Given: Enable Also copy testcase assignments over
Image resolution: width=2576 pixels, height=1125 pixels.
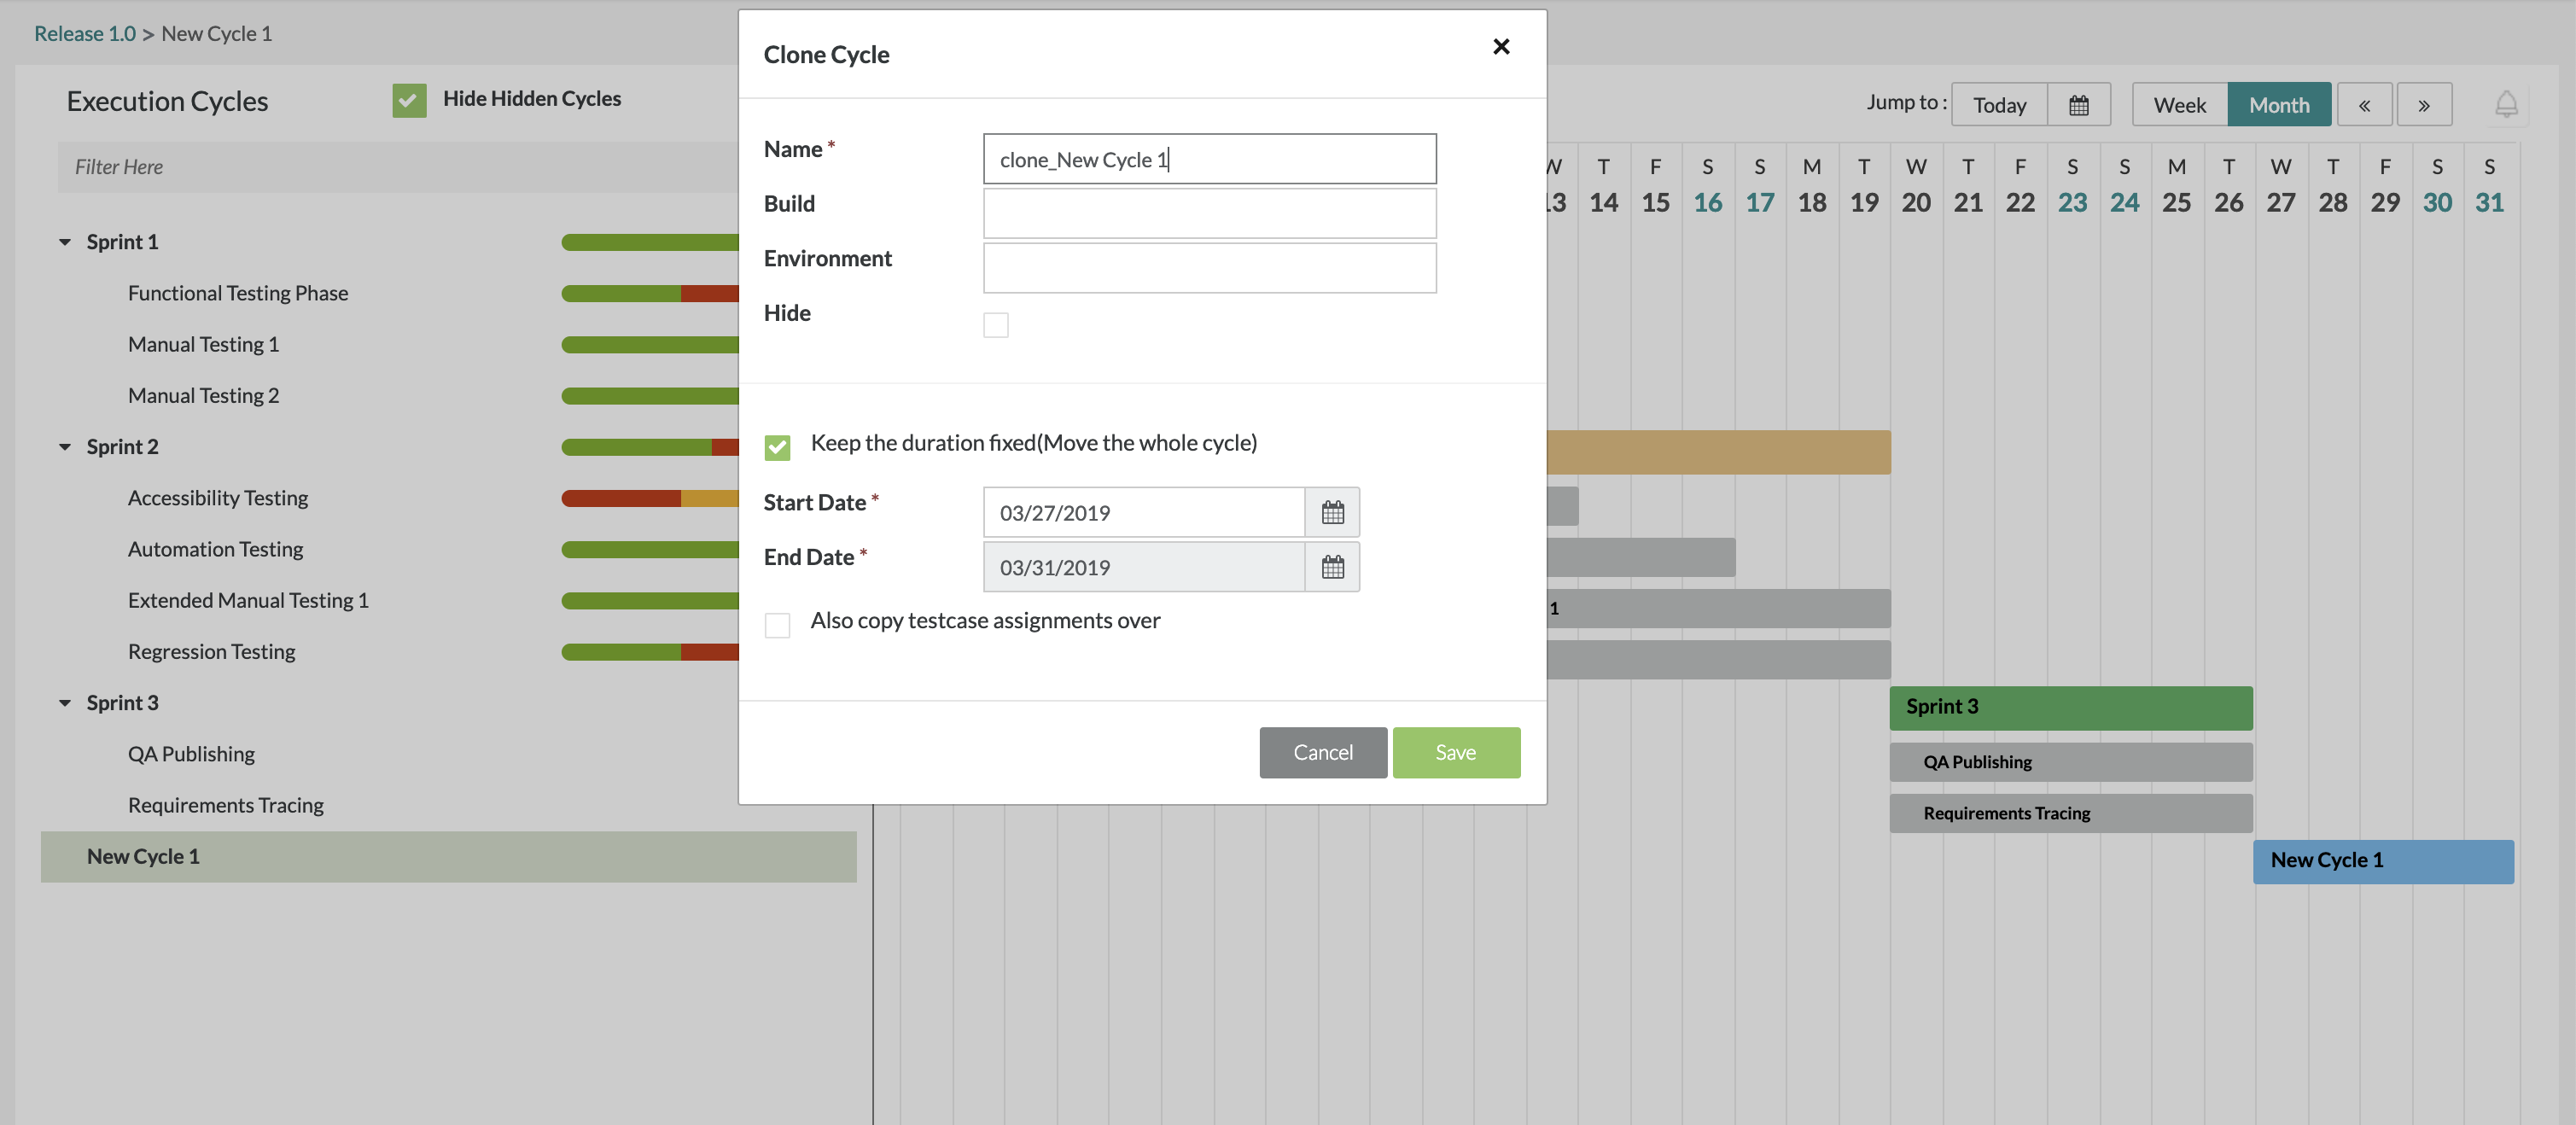Looking at the screenshot, I should (777, 624).
